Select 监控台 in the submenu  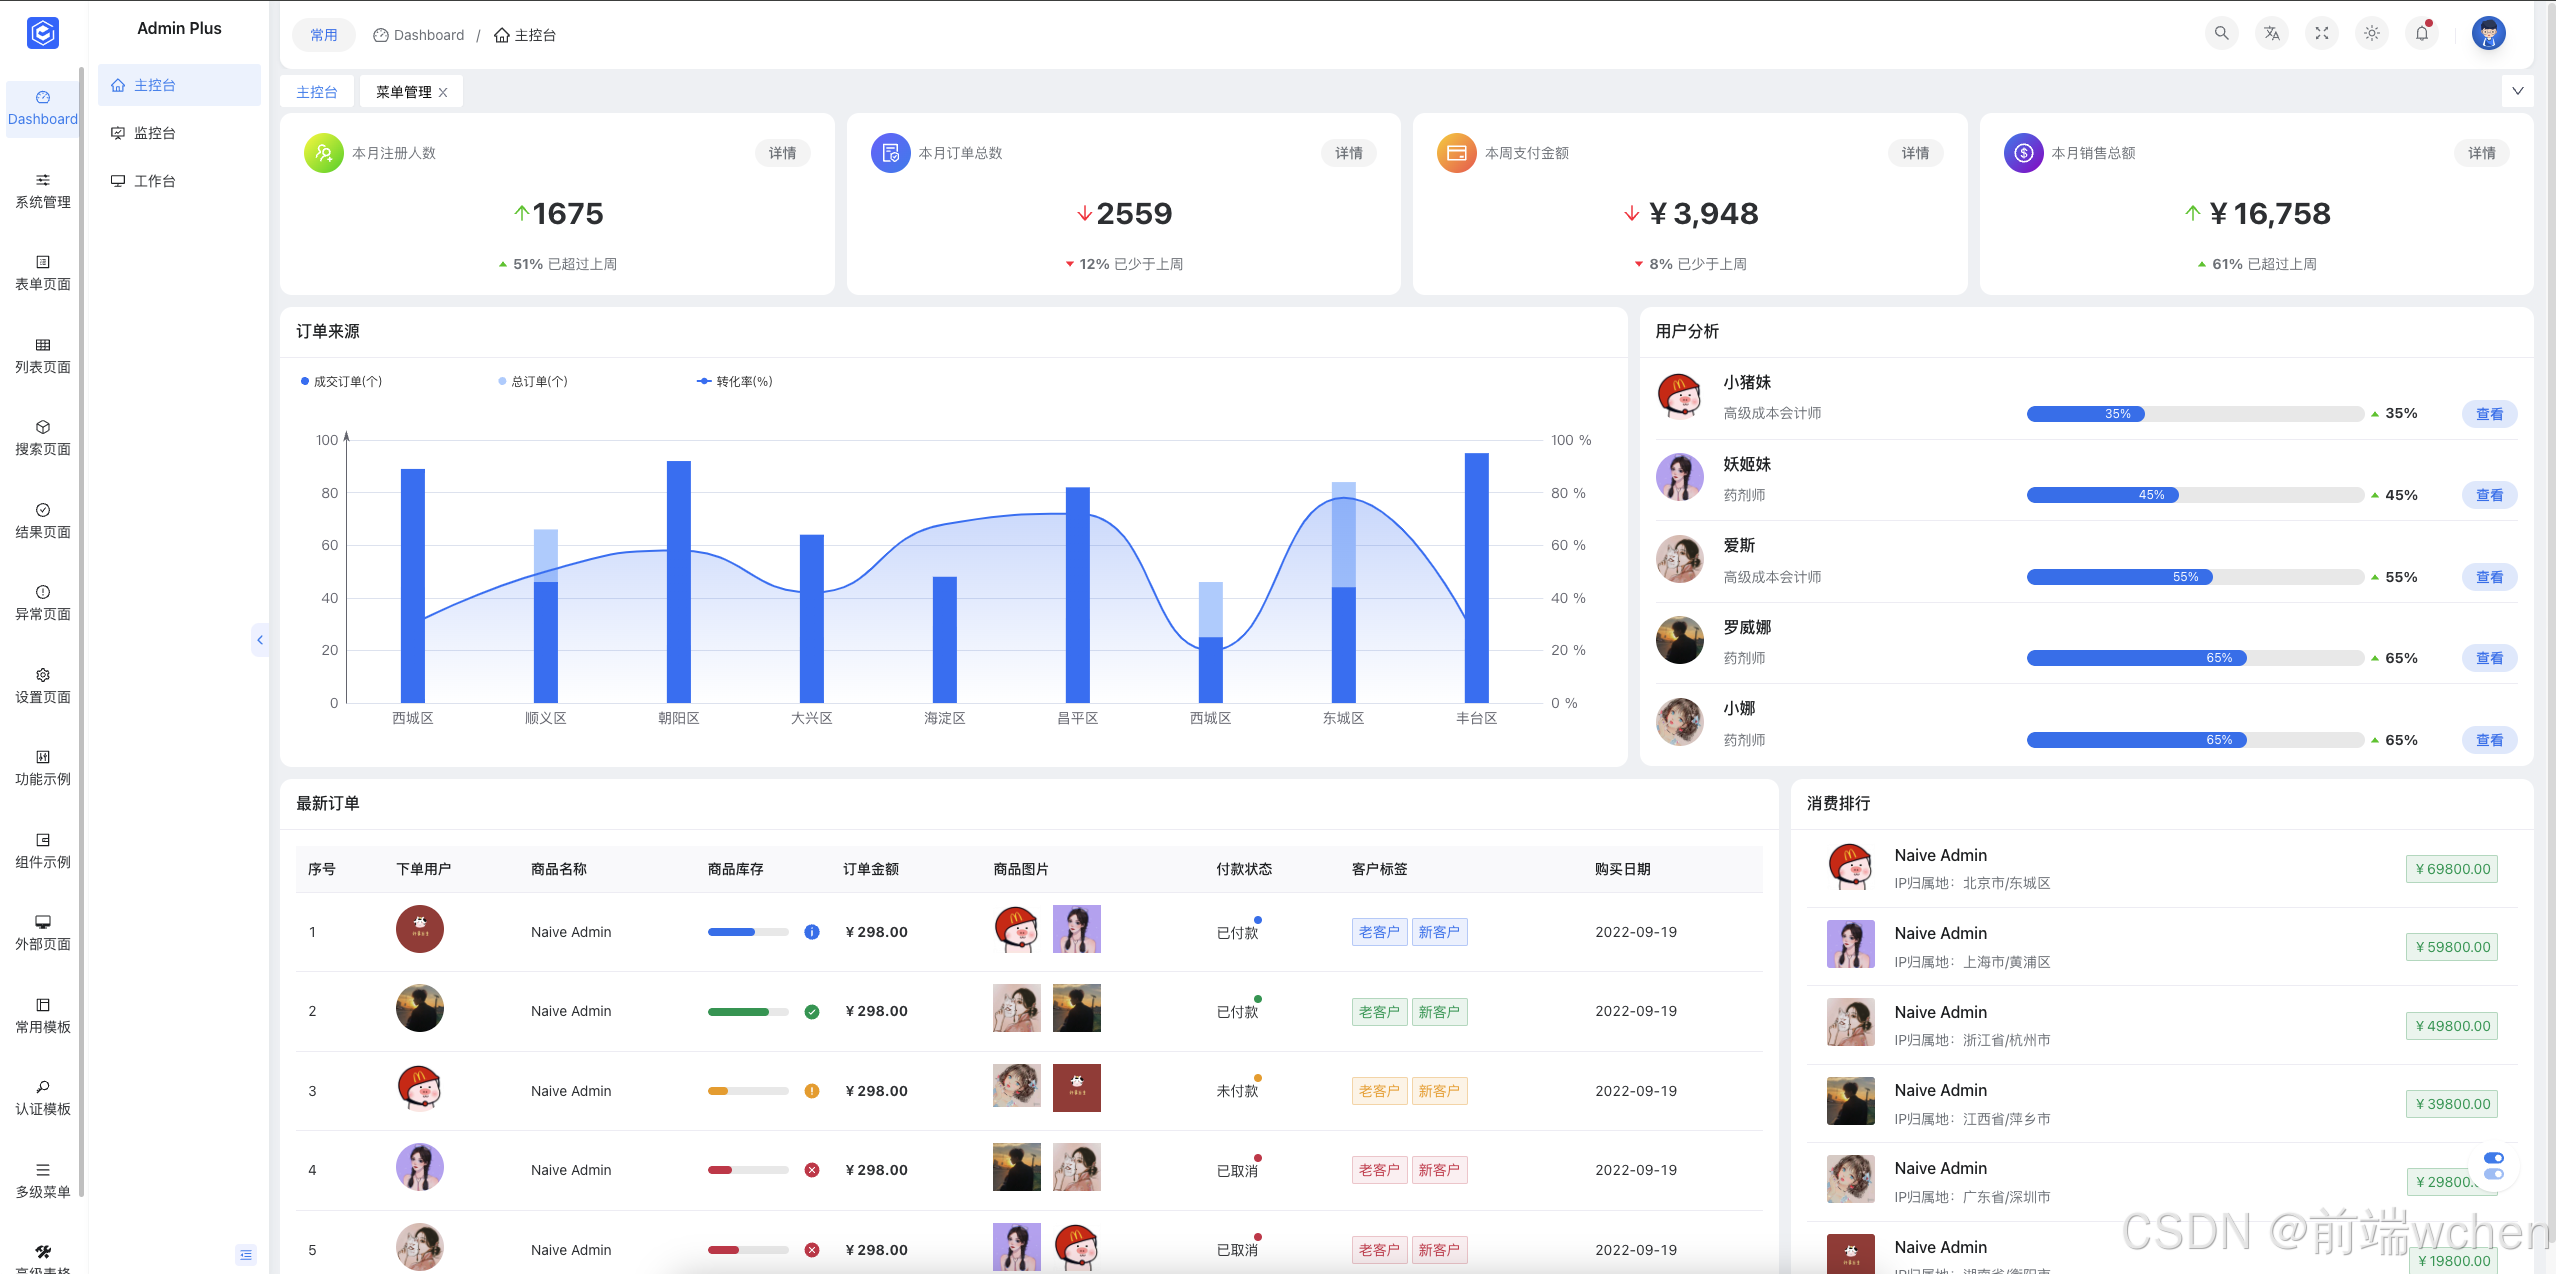tap(155, 133)
